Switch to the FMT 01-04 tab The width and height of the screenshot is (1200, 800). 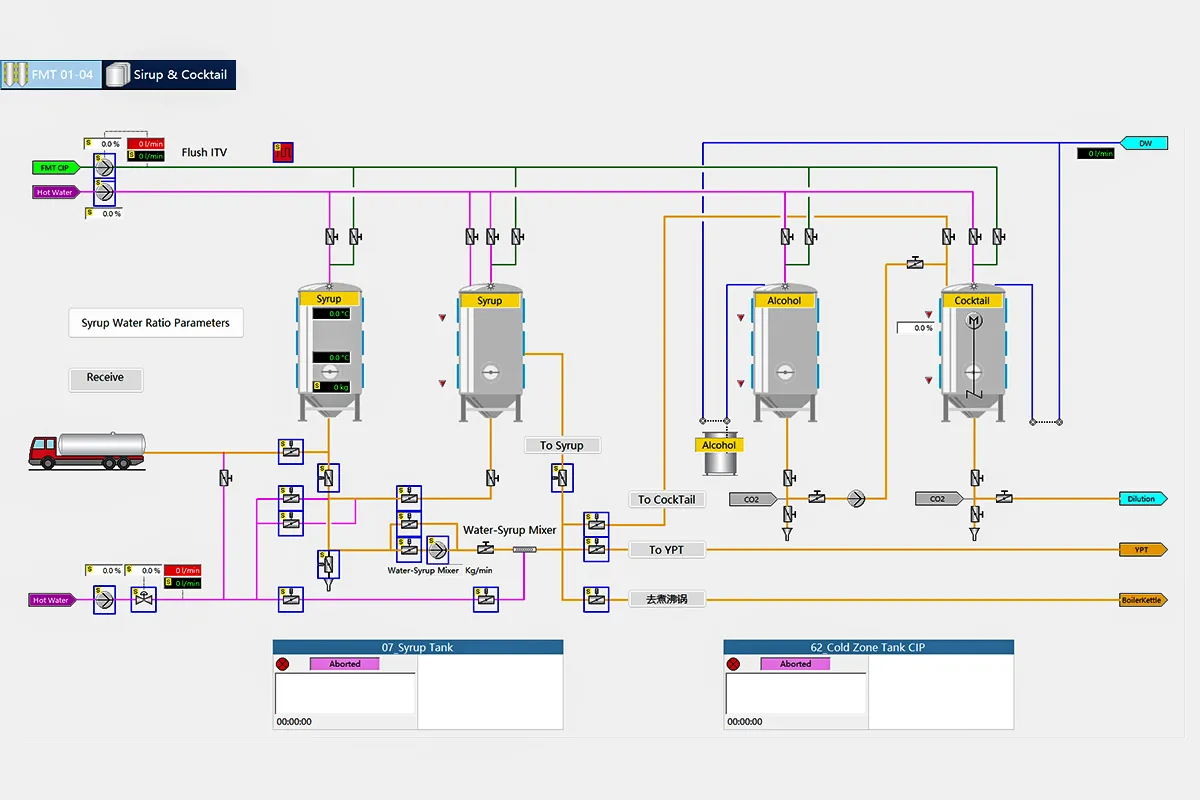point(51,74)
